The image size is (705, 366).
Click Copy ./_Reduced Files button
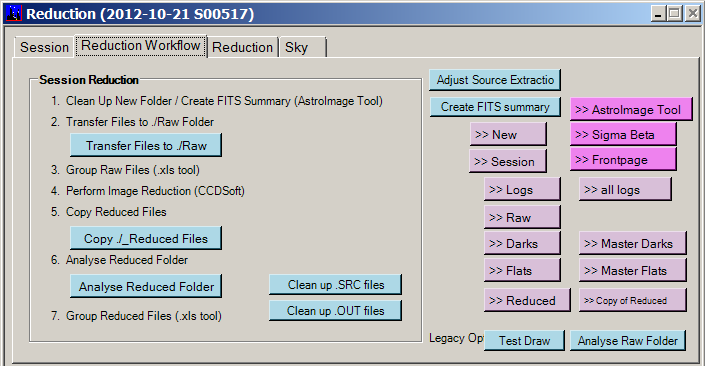pyautogui.click(x=146, y=238)
